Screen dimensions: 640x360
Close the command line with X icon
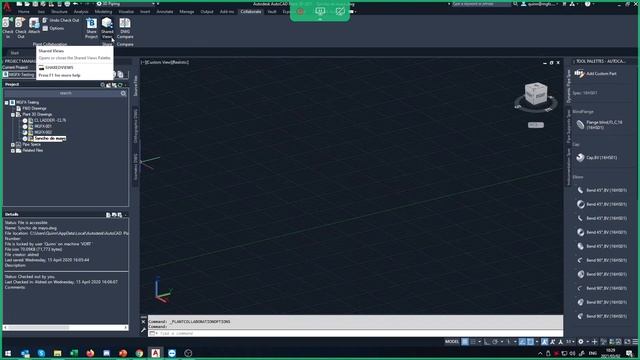[143, 322]
